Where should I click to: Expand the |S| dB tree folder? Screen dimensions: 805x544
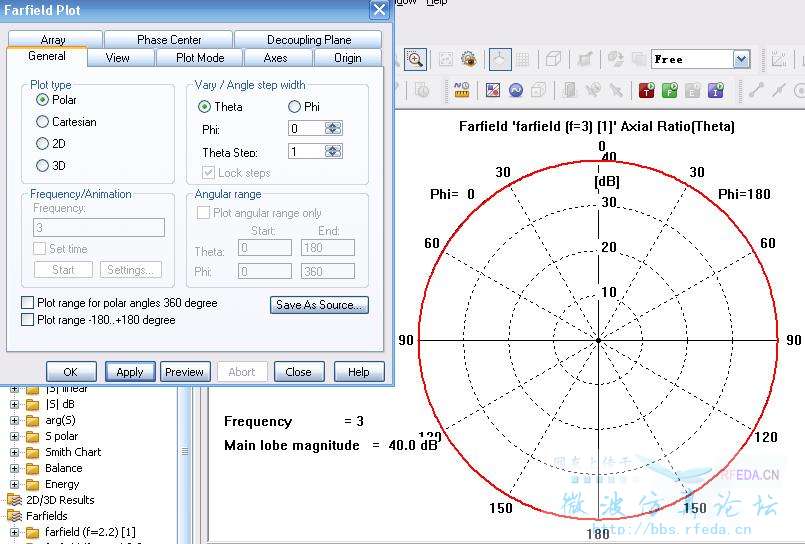tap(14, 404)
